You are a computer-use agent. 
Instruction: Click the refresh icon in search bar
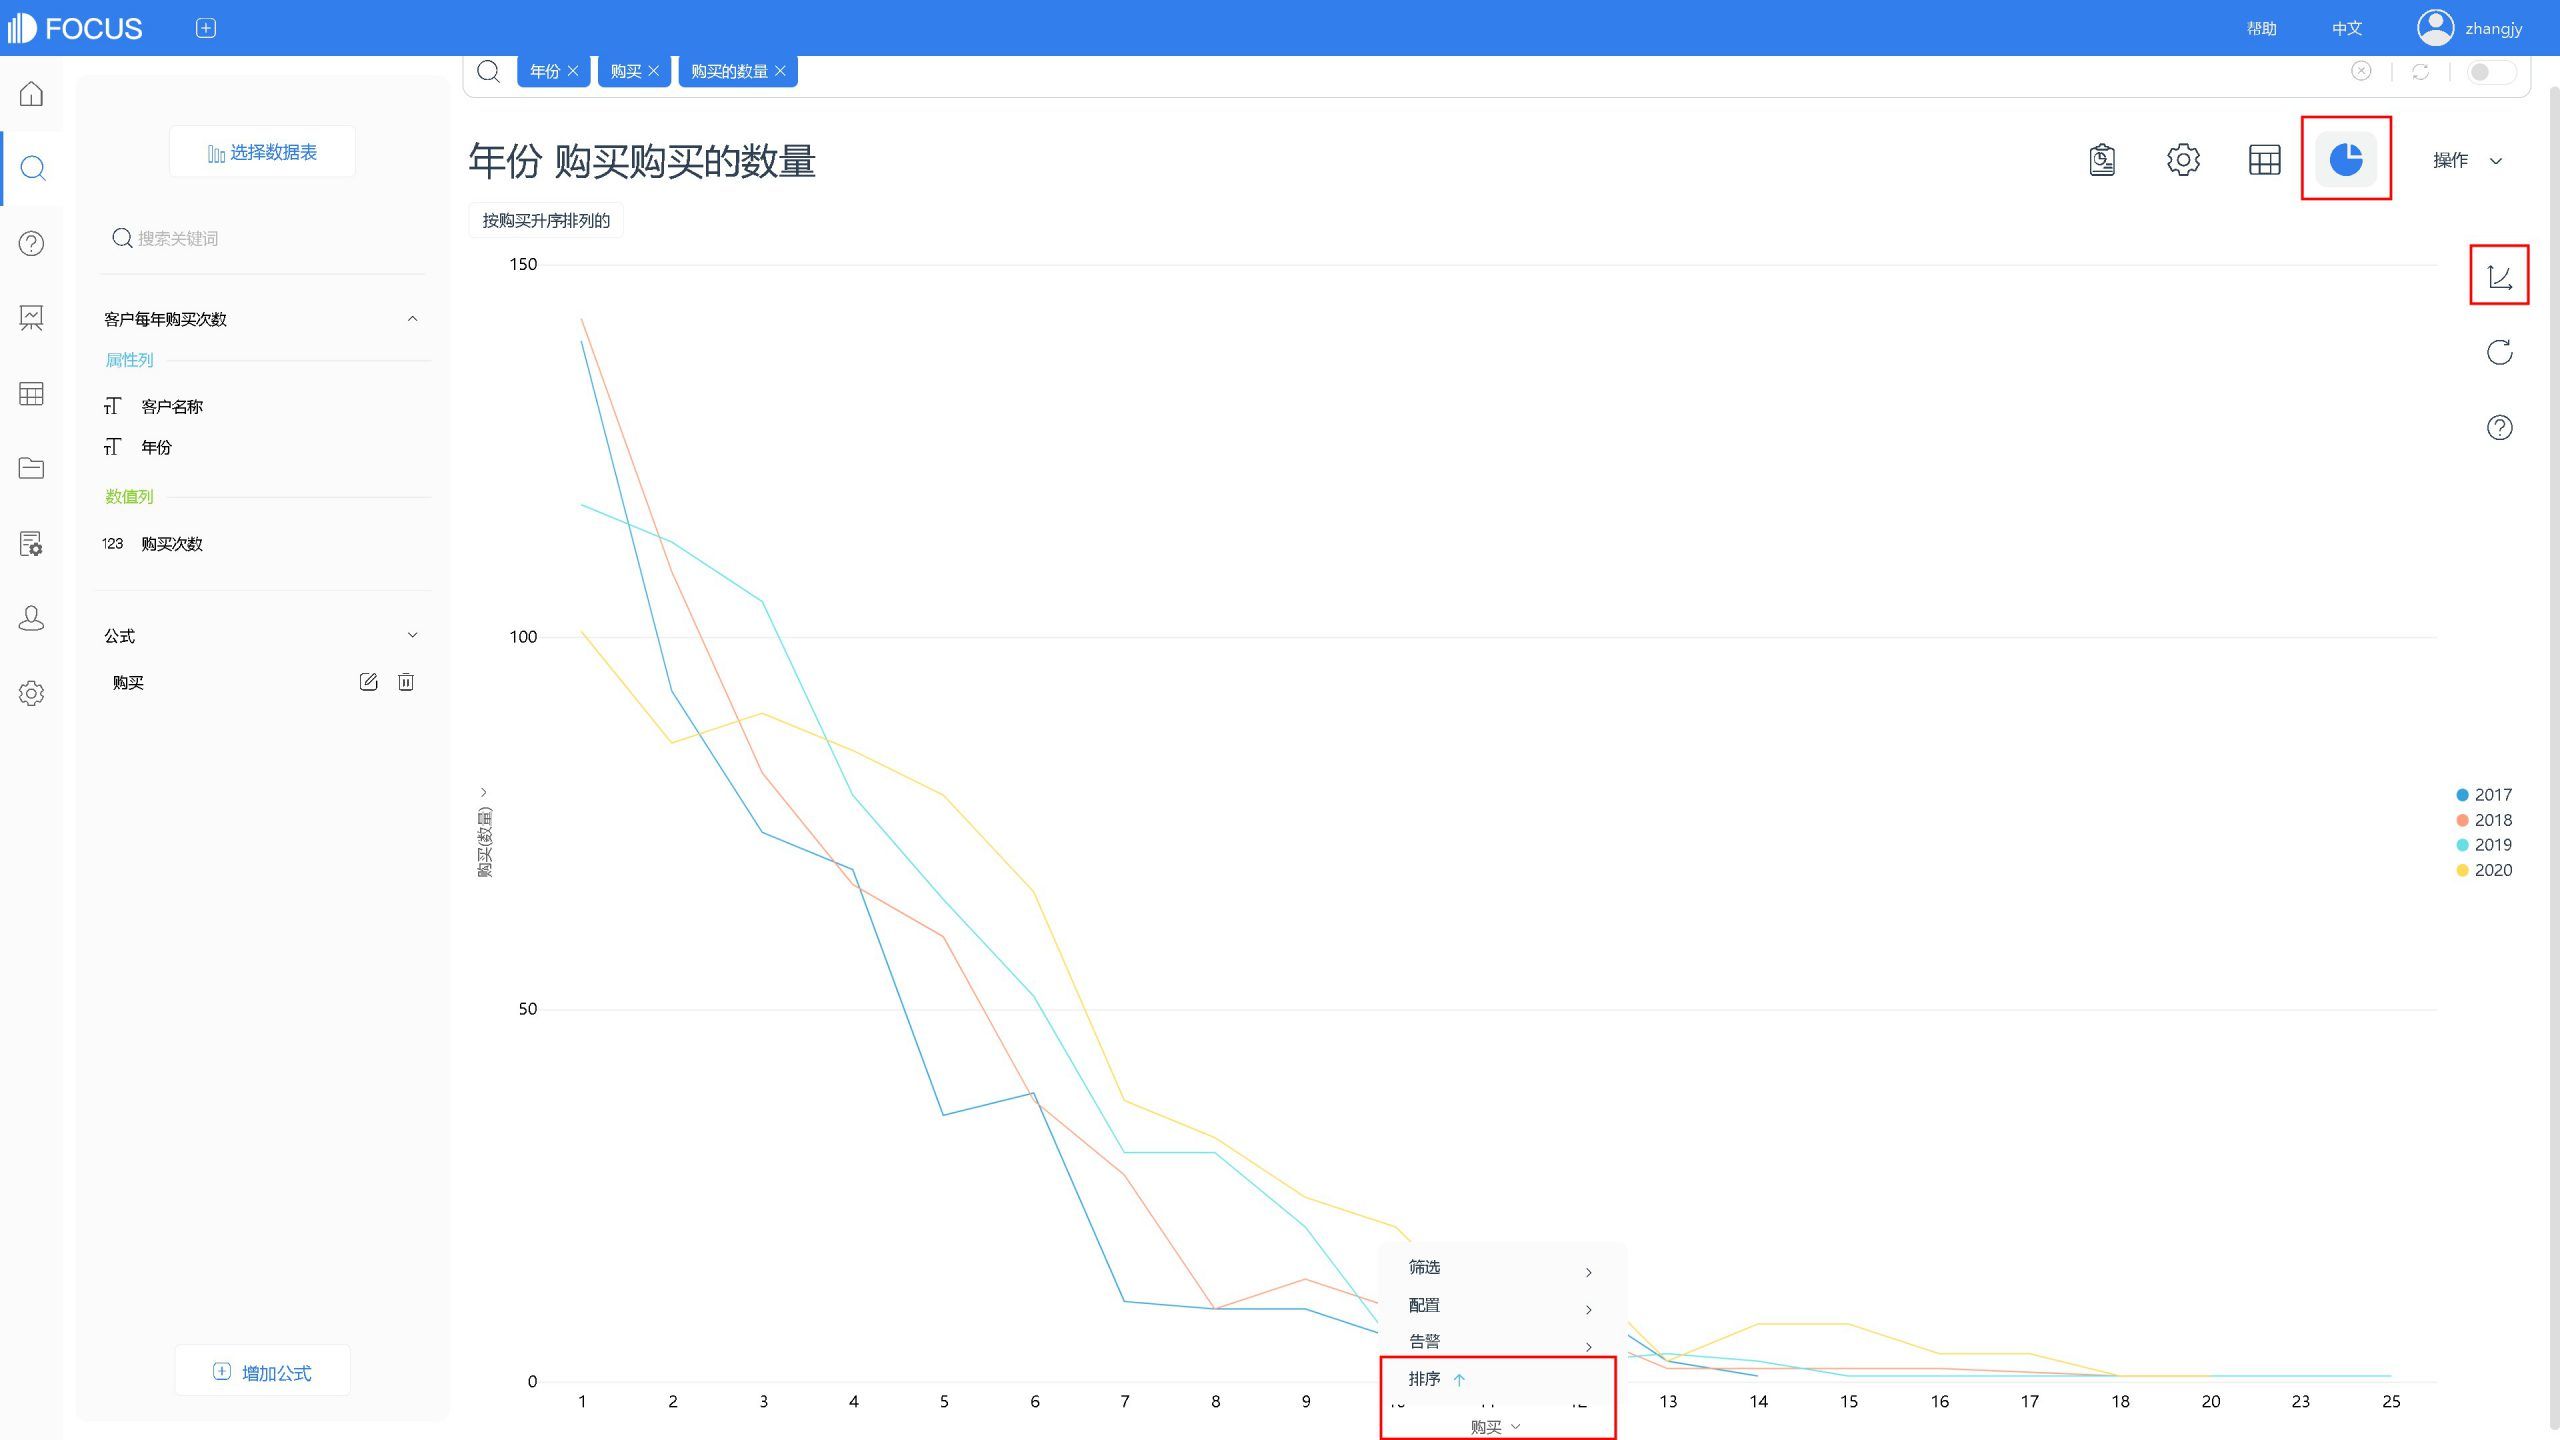click(x=2420, y=71)
